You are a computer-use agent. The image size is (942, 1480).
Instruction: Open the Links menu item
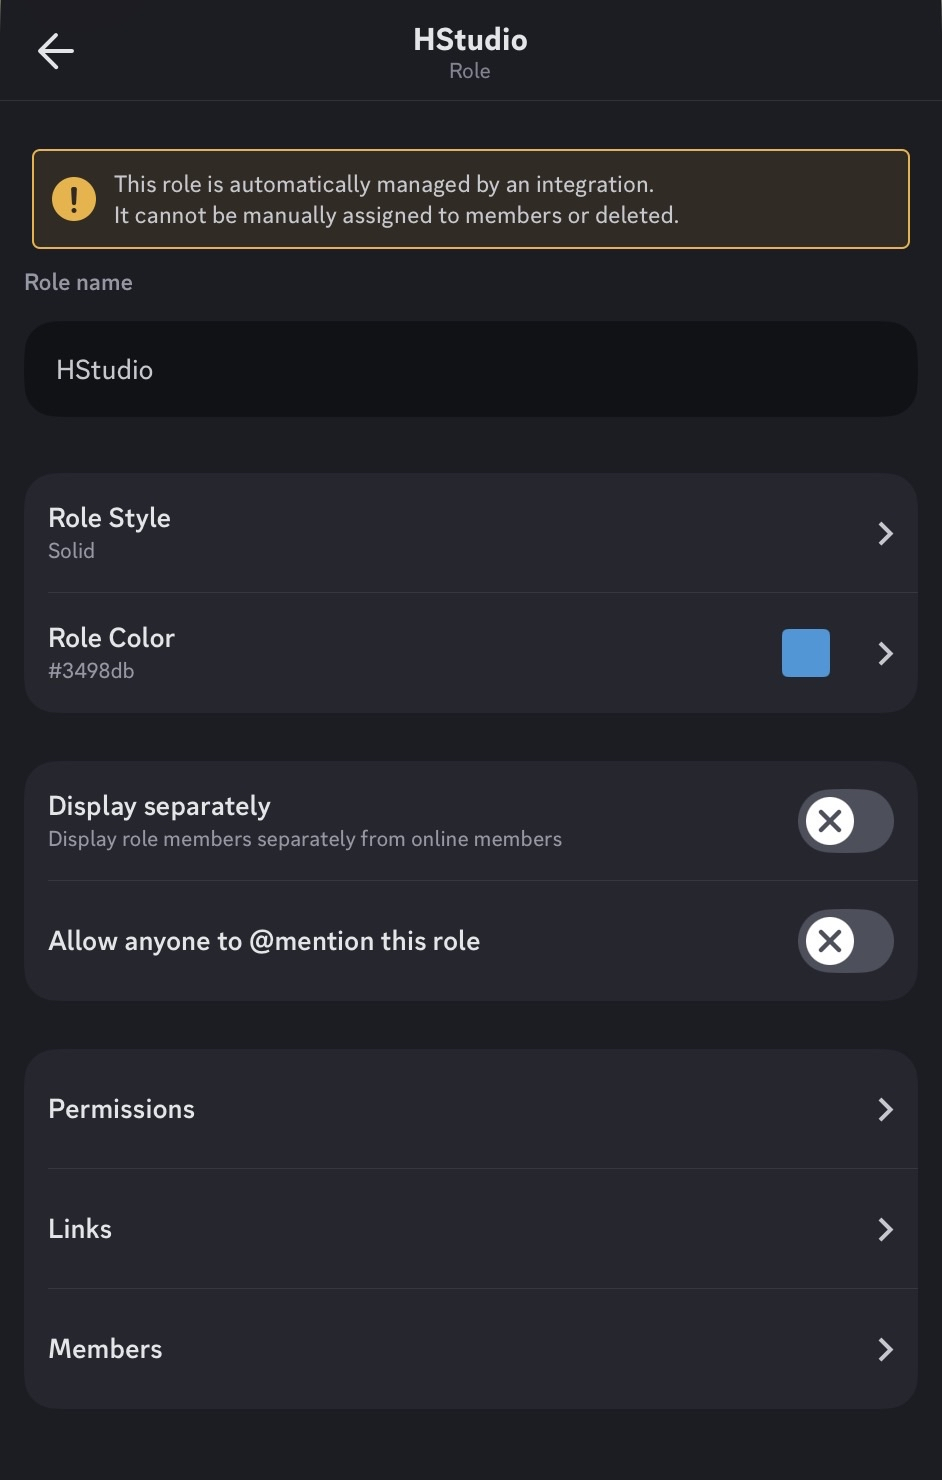80,1229
